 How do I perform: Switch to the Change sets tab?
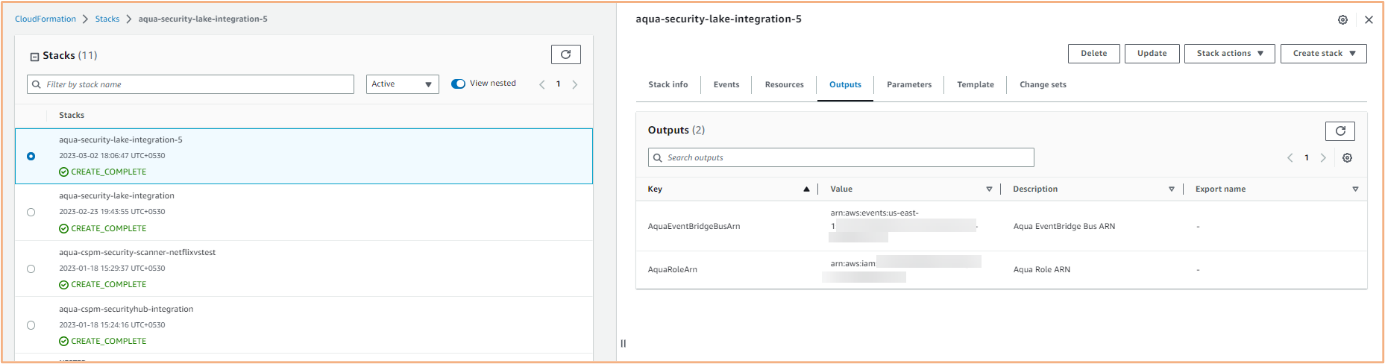[x=1043, y=85]
